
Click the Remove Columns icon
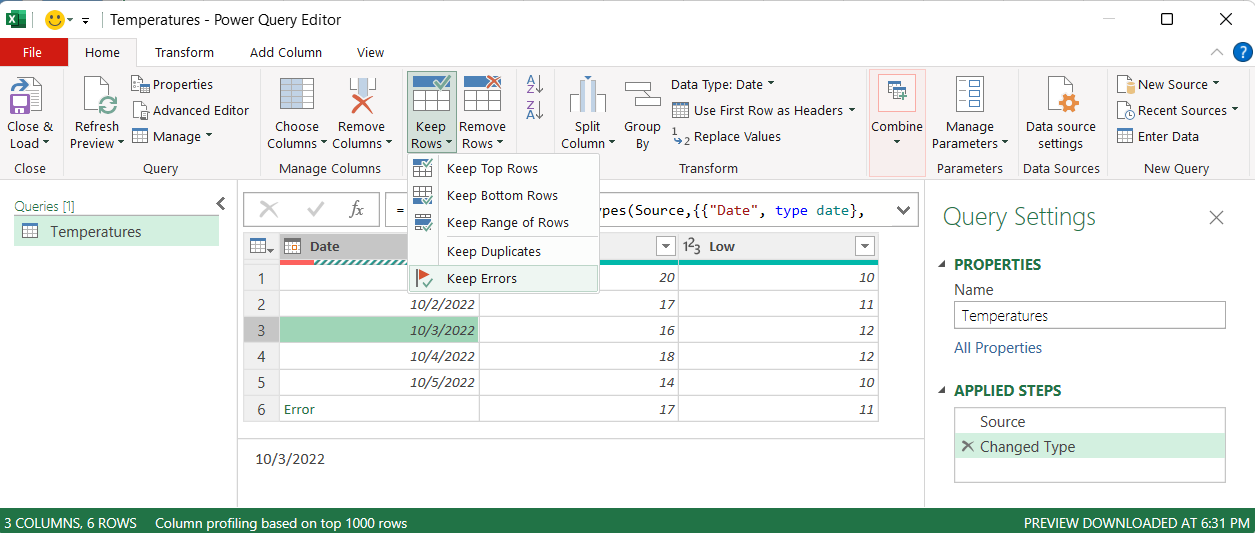coord(361,97)
